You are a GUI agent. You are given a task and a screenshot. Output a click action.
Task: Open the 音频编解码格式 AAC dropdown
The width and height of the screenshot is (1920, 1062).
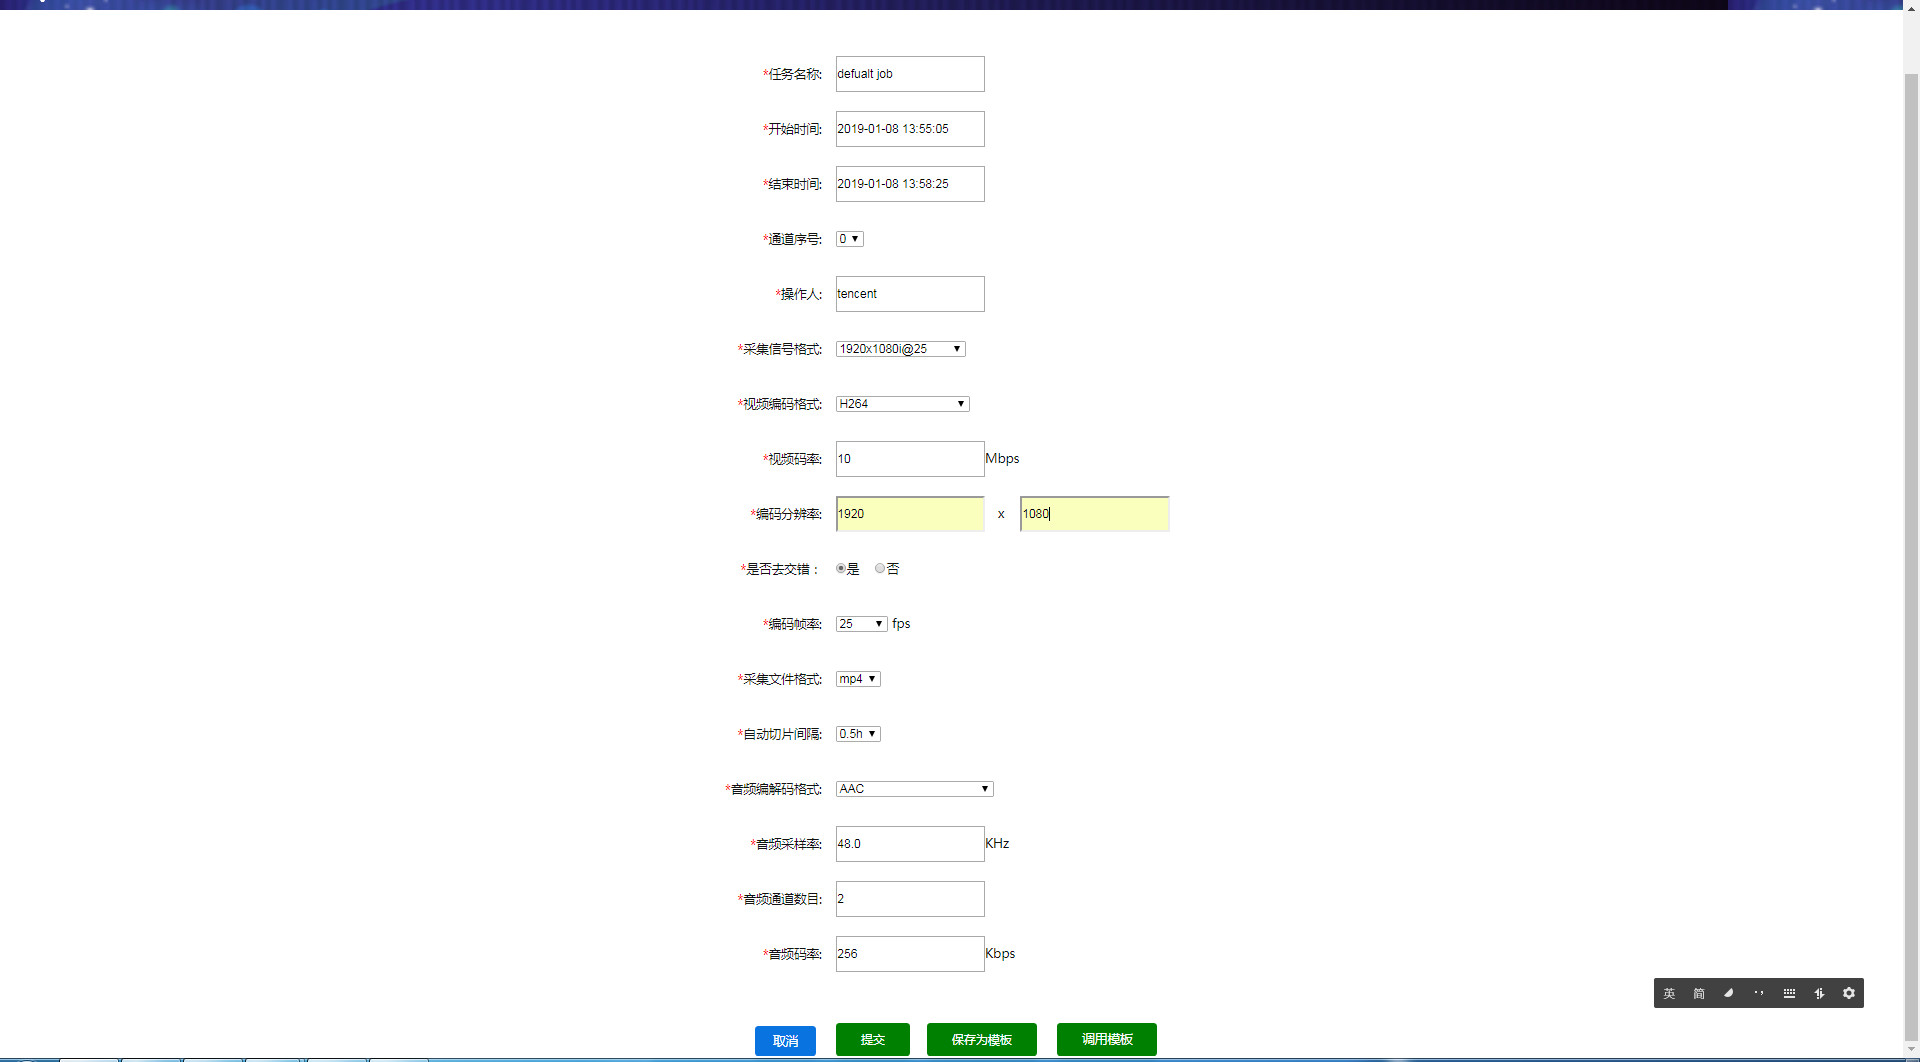pos(914,789)
